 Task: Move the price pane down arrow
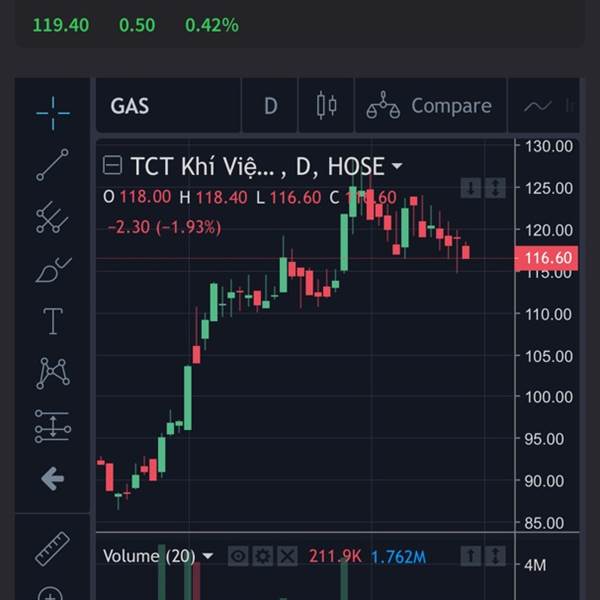coord(471,188)
